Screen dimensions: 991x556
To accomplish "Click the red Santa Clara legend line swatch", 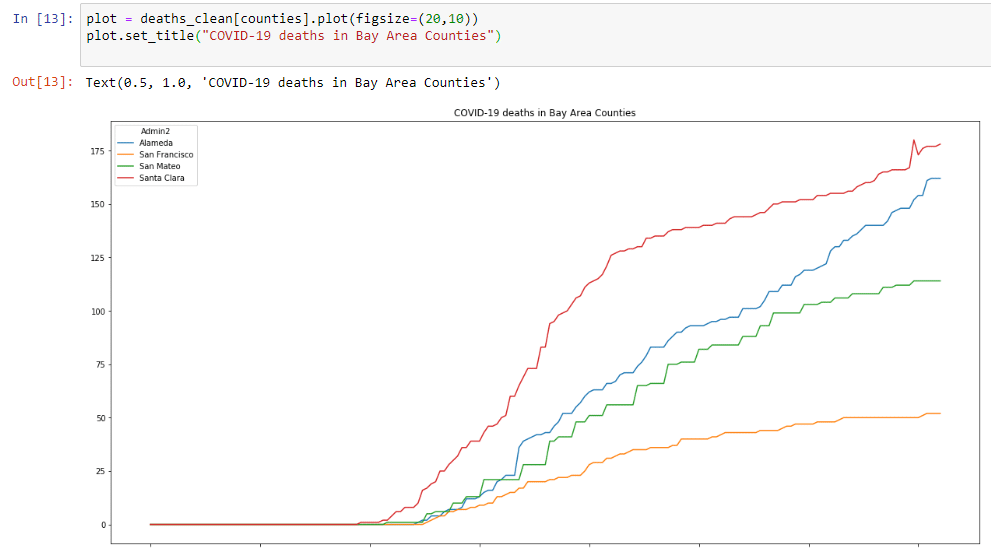I will [x=126, y=178].
